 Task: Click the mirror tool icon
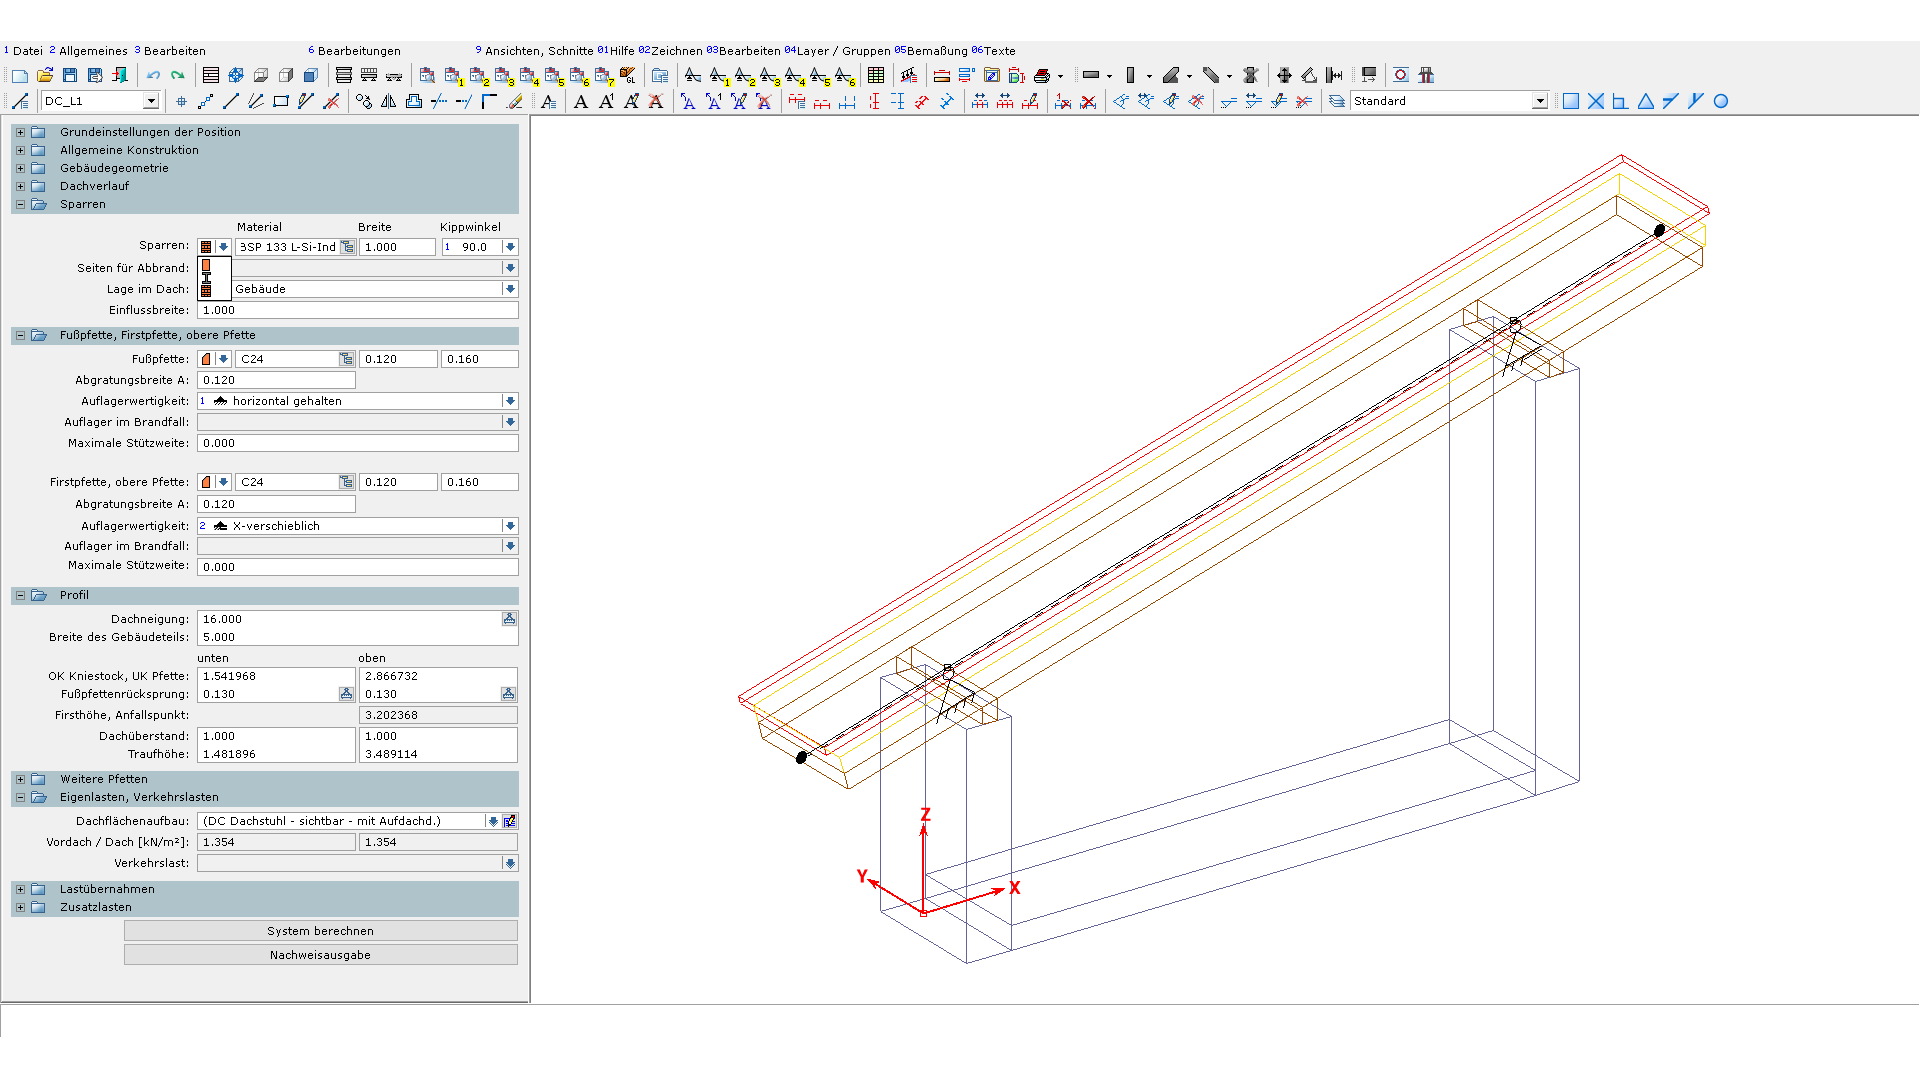pyautogui.click(x=389, y=101)
